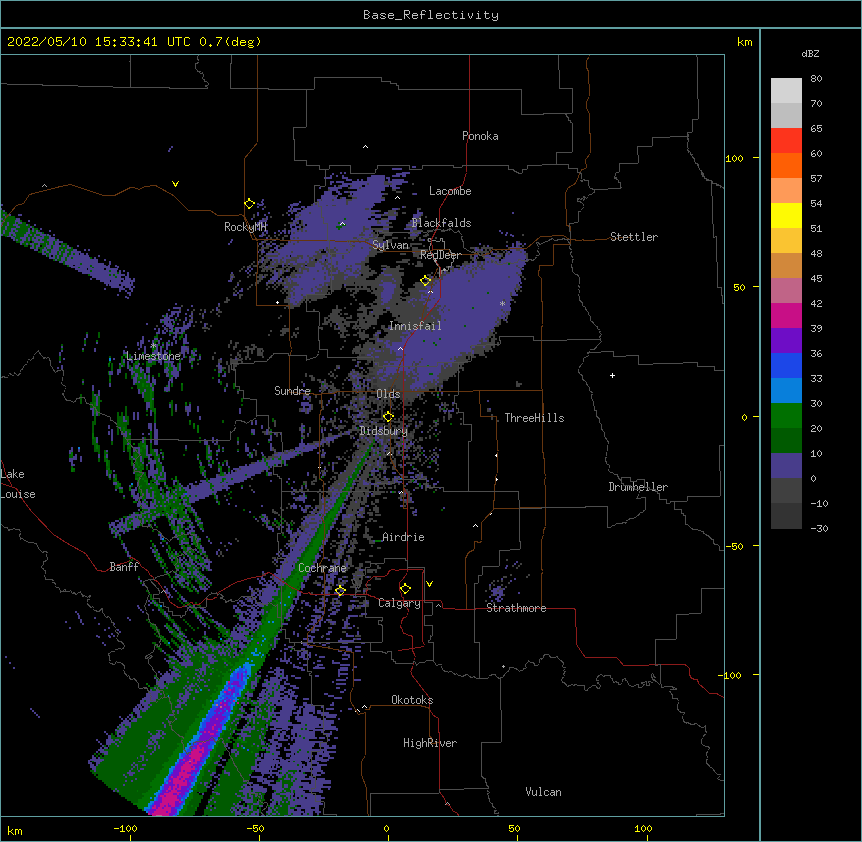Select the blue 36 dBZ legend swatch

786,365
